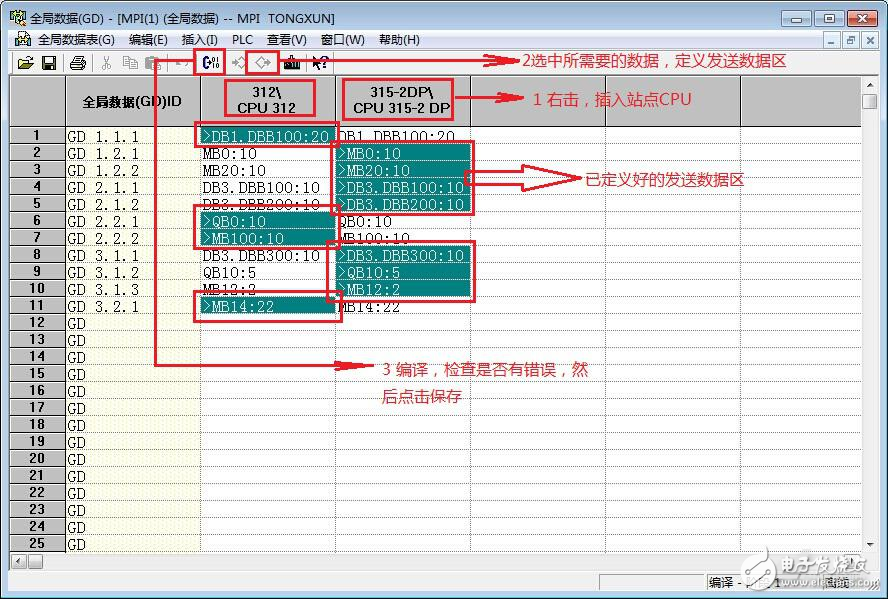The image size is (888, 599).
Task: Open the 全局数据表(G) menu
Action: tap(75, 40)
